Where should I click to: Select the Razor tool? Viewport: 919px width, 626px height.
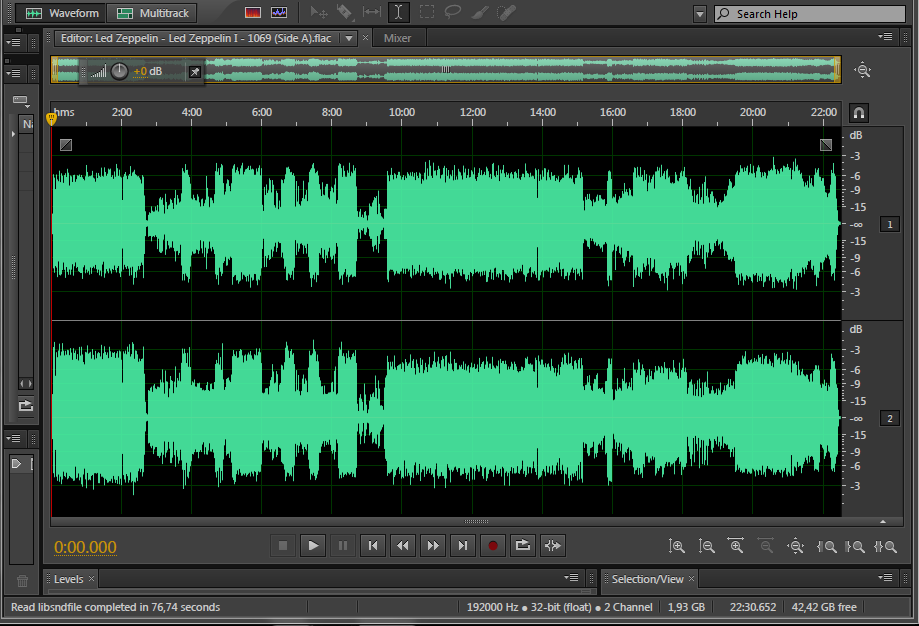pyautogui.click(x=345, y=12)
